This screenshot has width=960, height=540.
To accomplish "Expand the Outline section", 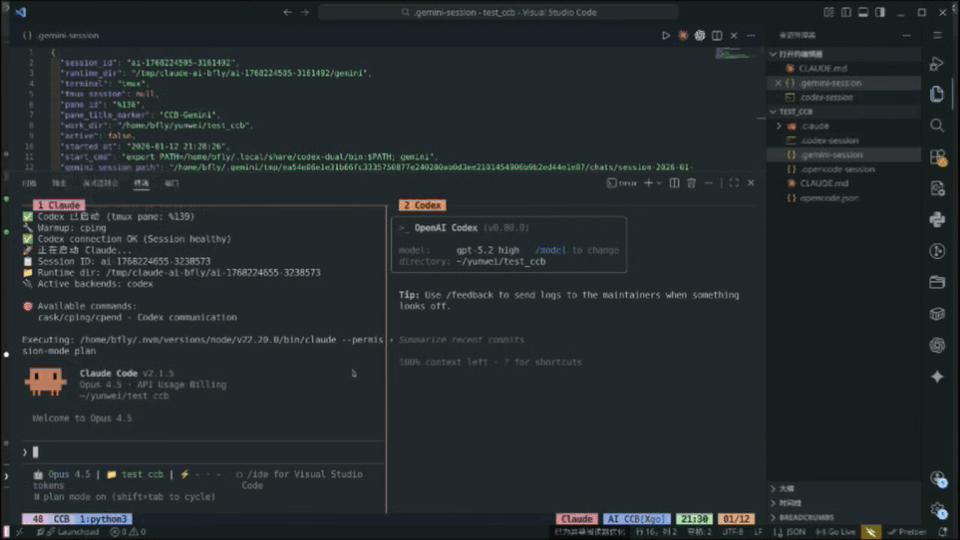I will 845,489.
